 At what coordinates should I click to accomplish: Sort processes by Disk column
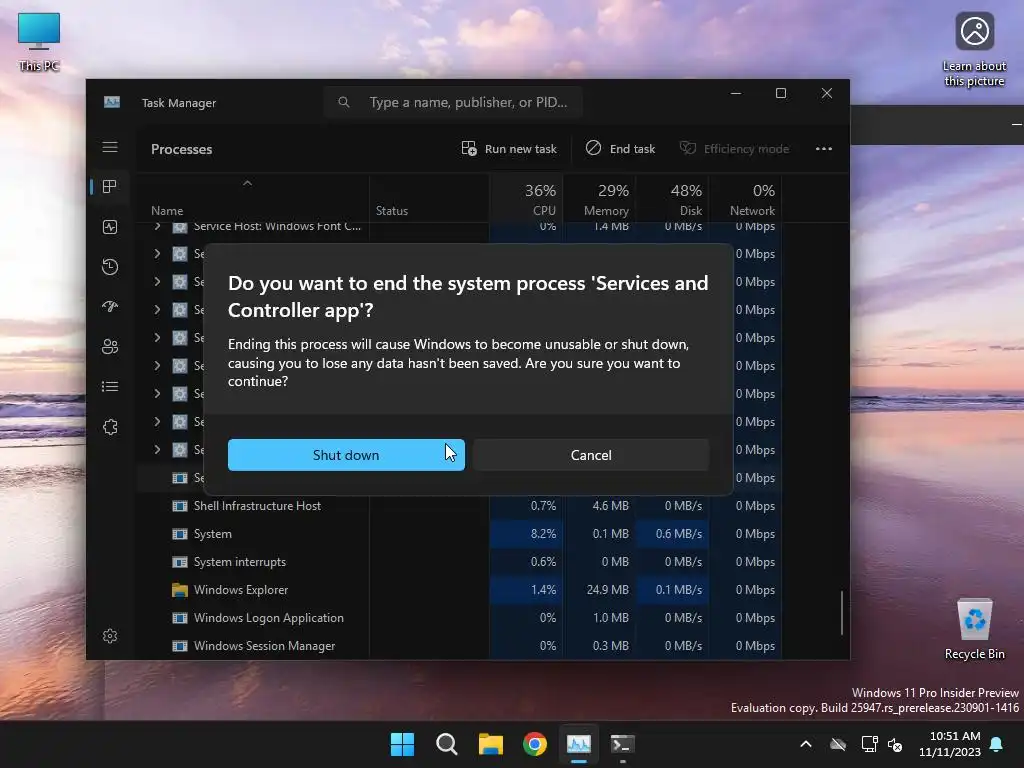tap(674, 200)
